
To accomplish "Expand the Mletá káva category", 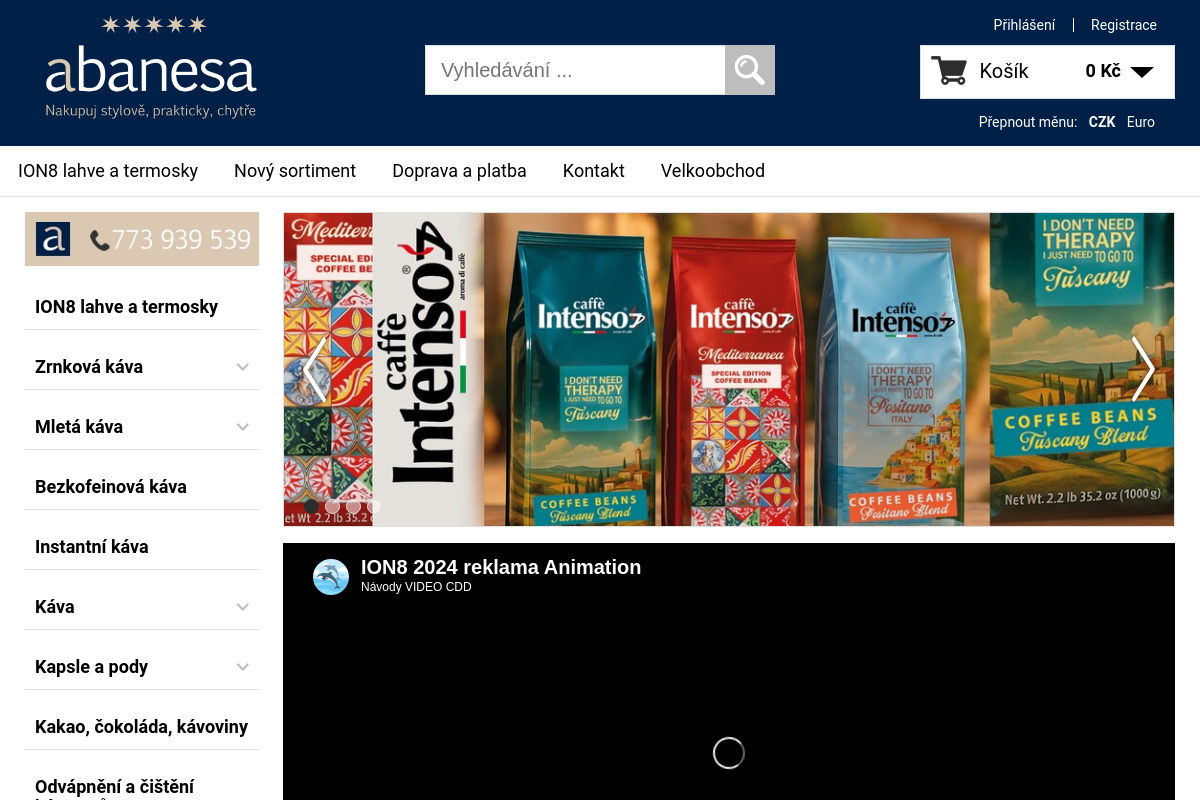I will (x=242, y=427).
